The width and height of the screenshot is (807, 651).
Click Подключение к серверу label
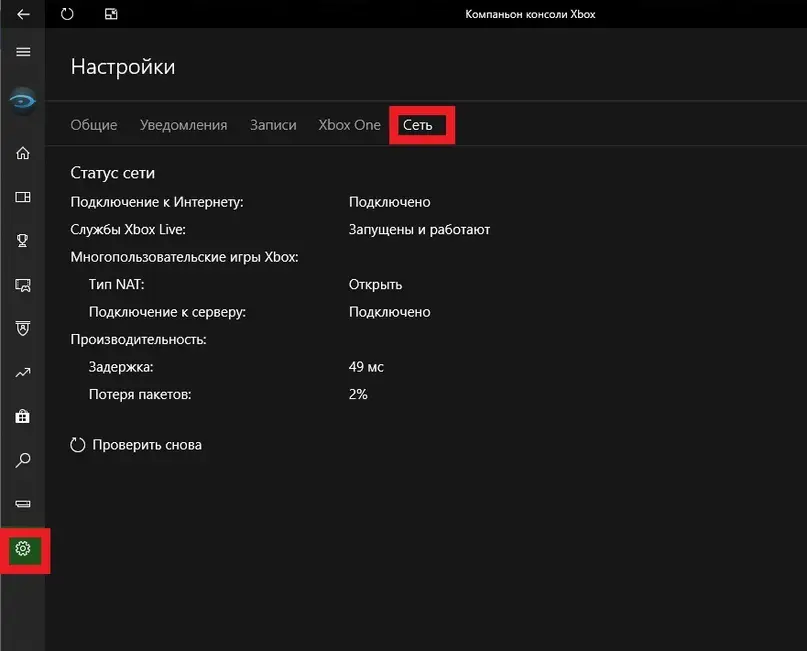pos(167,312)
